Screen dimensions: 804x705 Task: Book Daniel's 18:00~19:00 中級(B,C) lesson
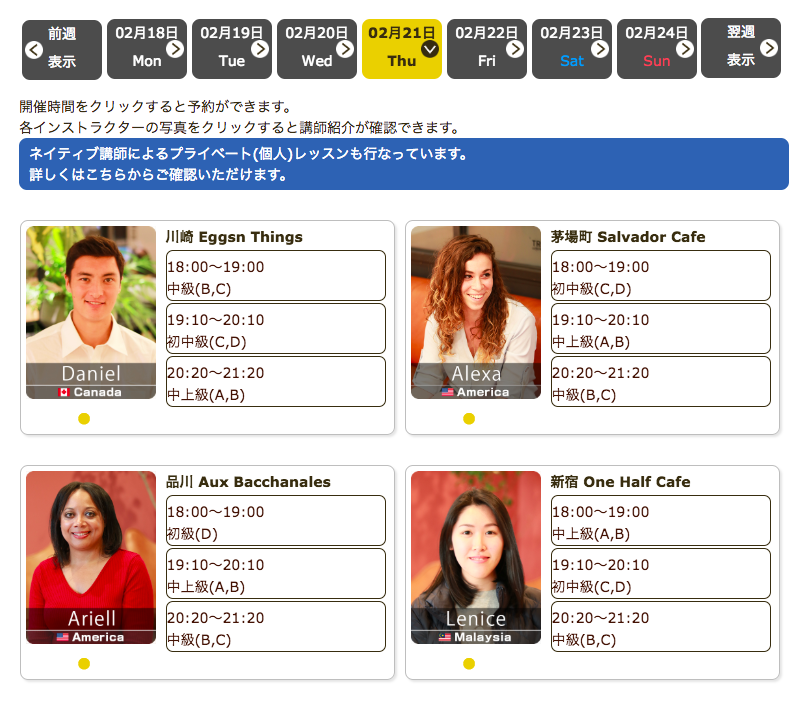pos(275,276)
